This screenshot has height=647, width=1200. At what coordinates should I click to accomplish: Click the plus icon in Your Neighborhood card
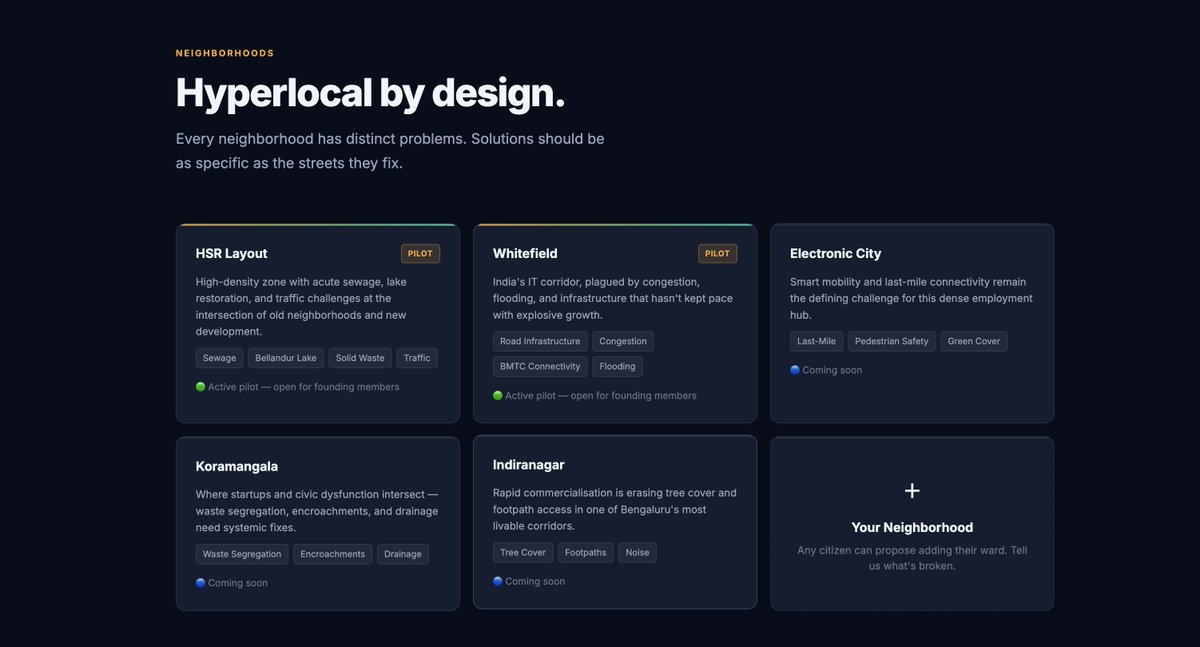coord(912,491)
